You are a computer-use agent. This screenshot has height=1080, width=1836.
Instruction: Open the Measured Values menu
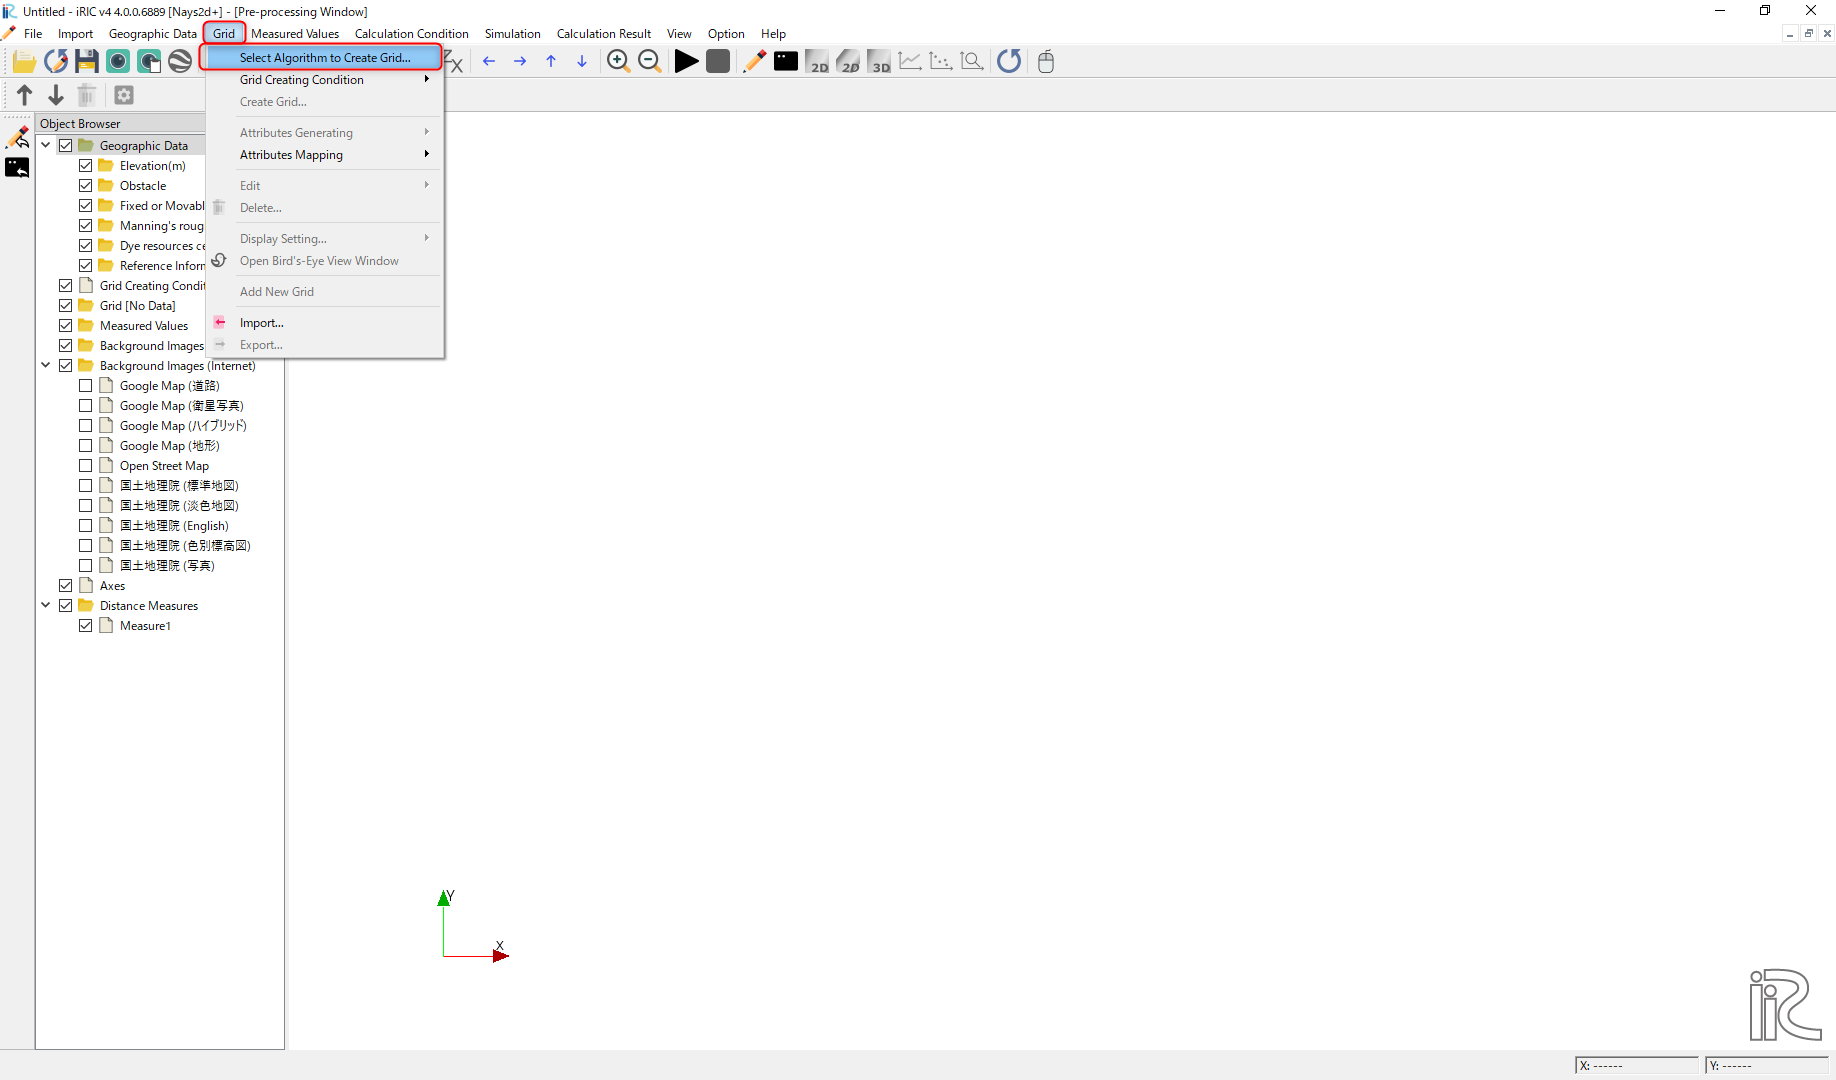295,34
